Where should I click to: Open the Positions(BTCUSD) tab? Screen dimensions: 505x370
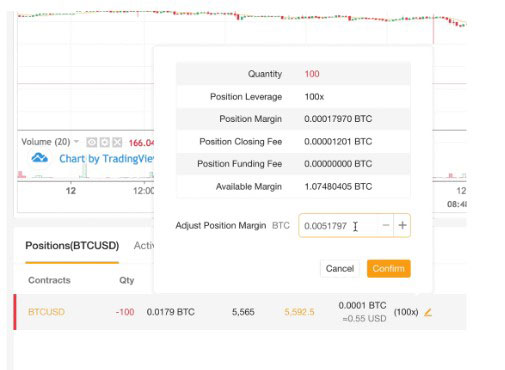tap(72, 246)
